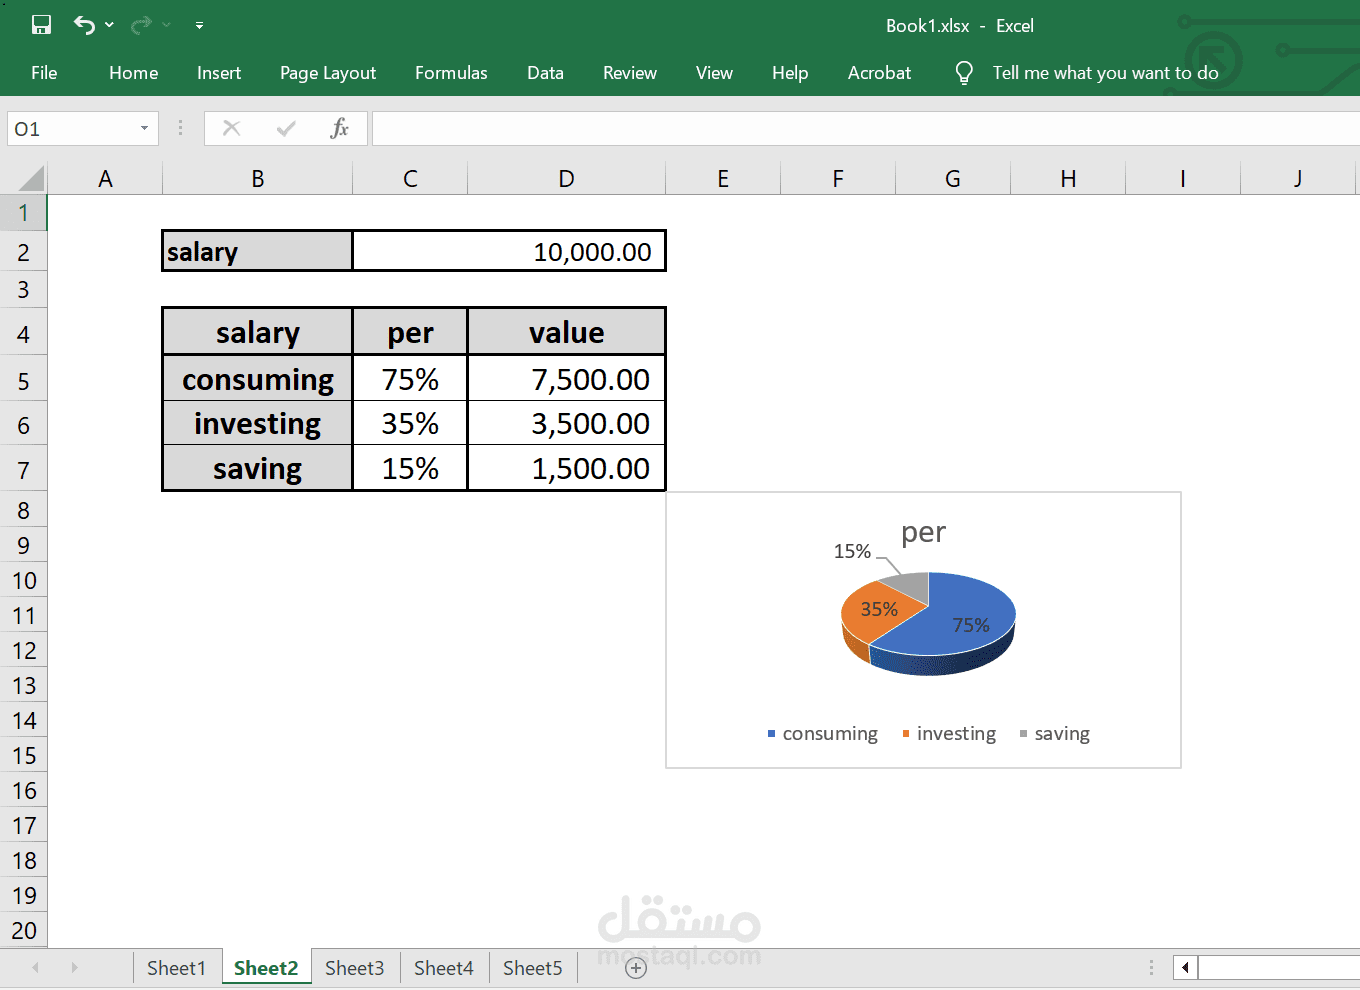Click the 35% cell in per column
This screenshot has height=990, width=1360.
(410, 424)
